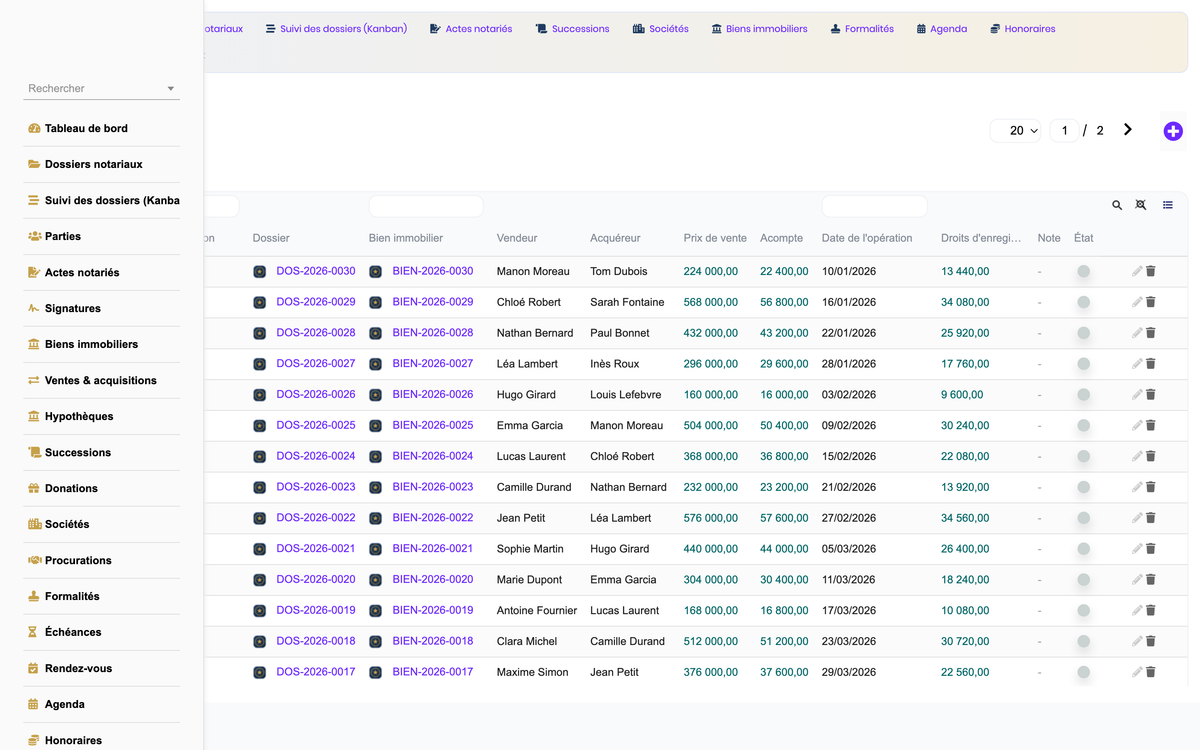Edit the DOS-2026-0030 row pencil
This screenshot has height=750, width=1200.
pos(1137,271)
